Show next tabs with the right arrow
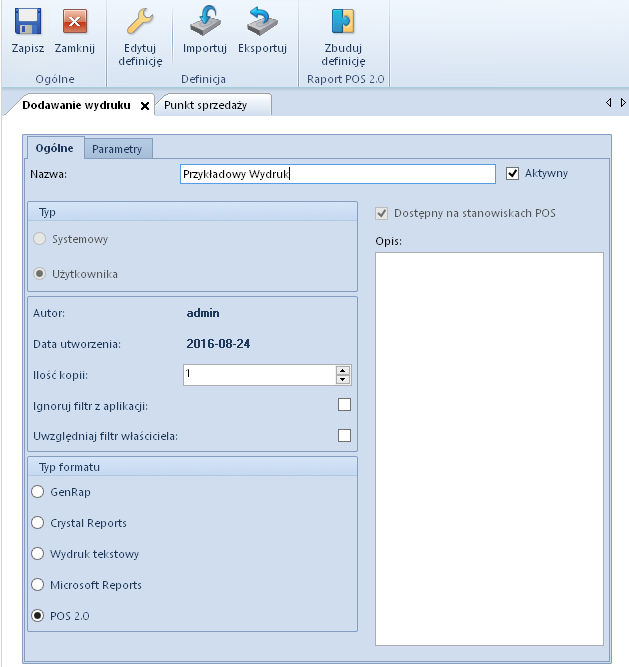Image resolution: width=629 pixels, height=667 pixels. [623, 103]
